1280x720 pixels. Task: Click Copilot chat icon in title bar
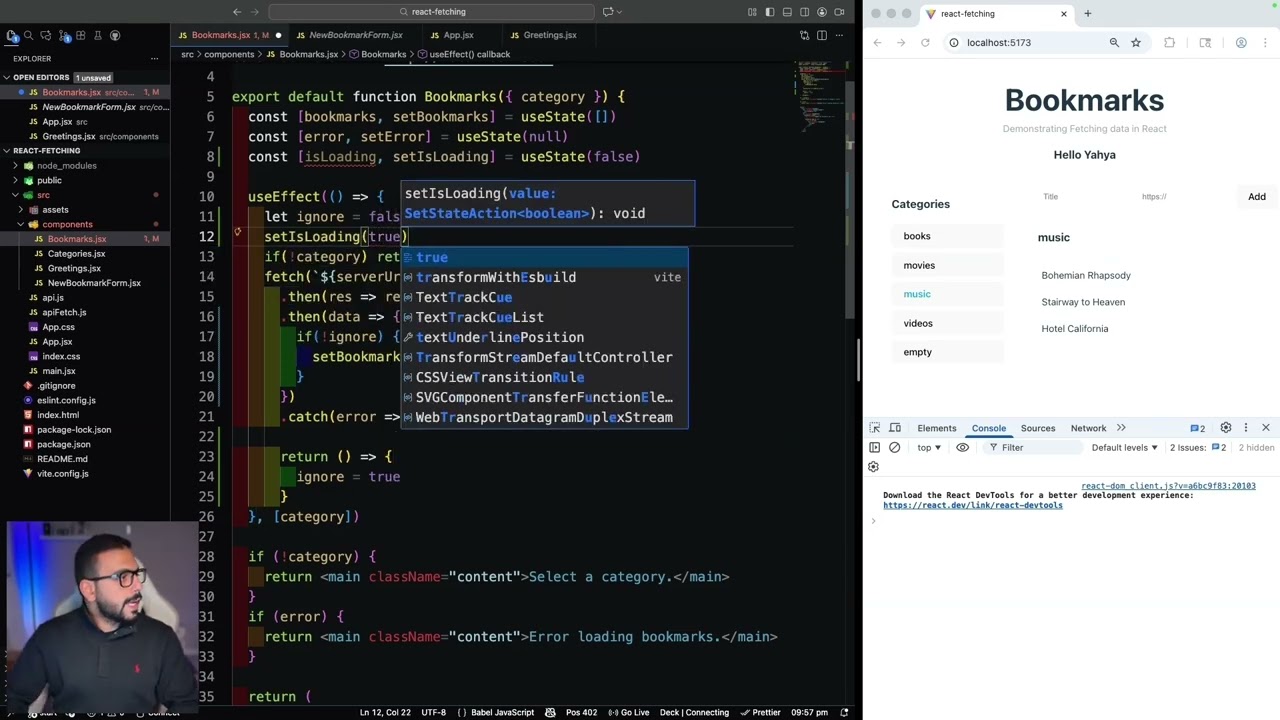click(x=609, y=12)
